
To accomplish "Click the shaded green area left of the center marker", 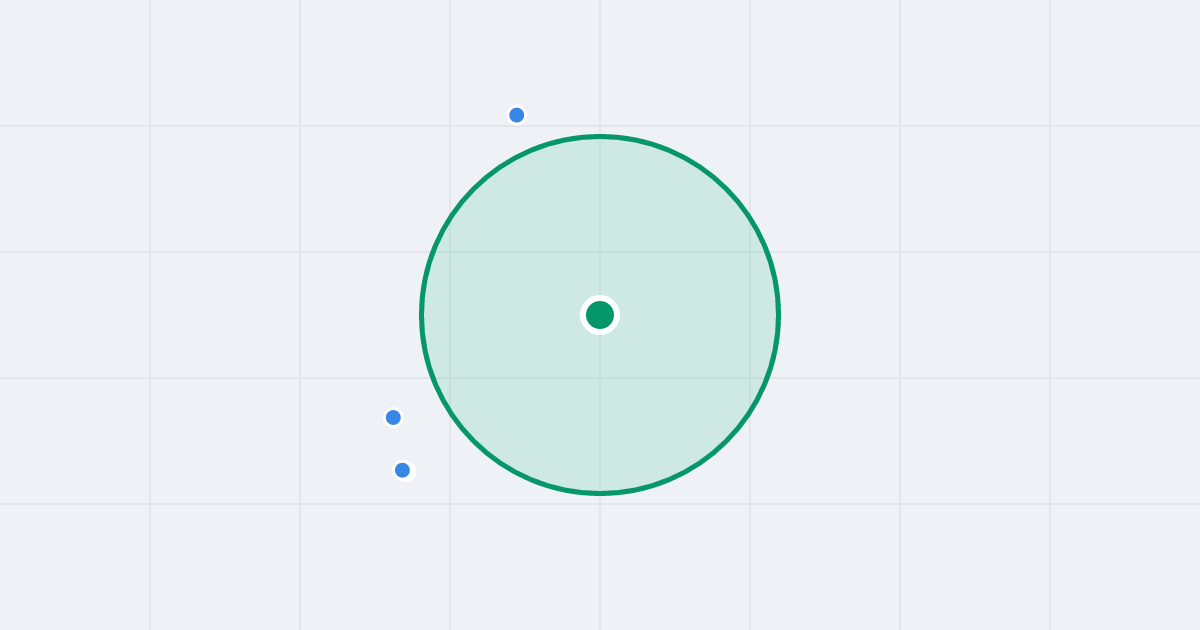I will click(x=510, y=315).
